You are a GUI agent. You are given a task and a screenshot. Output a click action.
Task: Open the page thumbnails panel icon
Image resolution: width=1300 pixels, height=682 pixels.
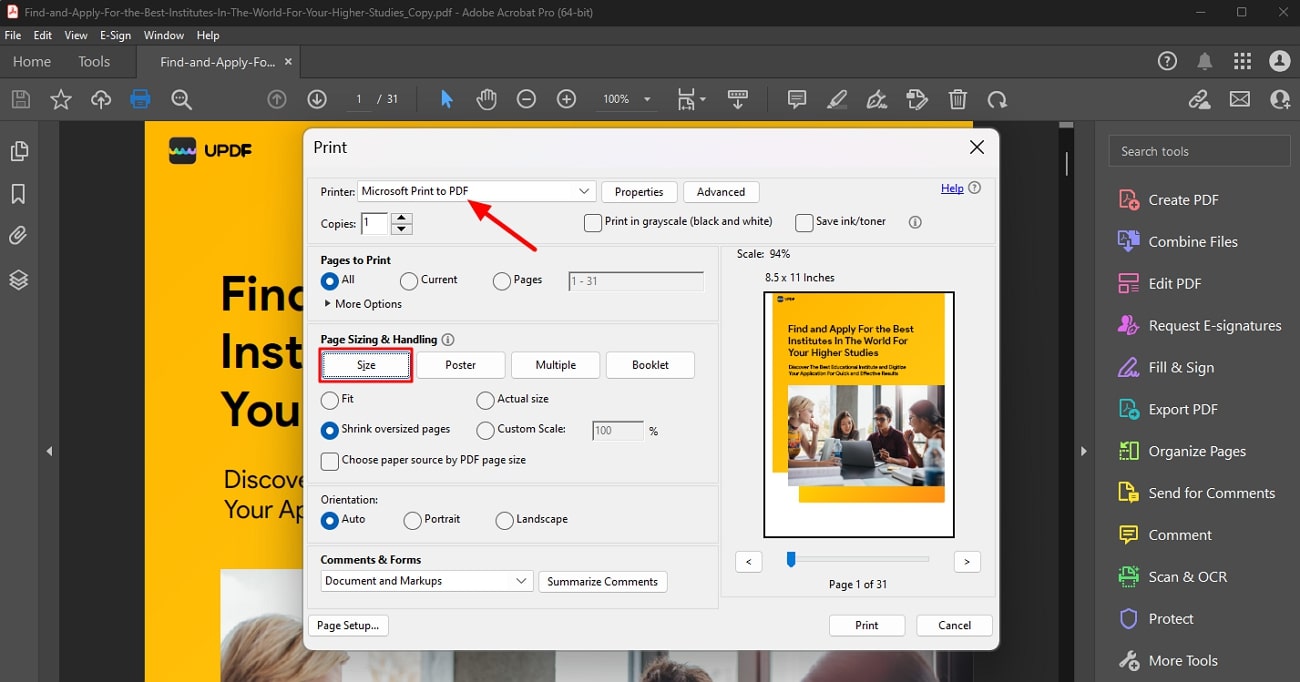click(x=18, y=151)
